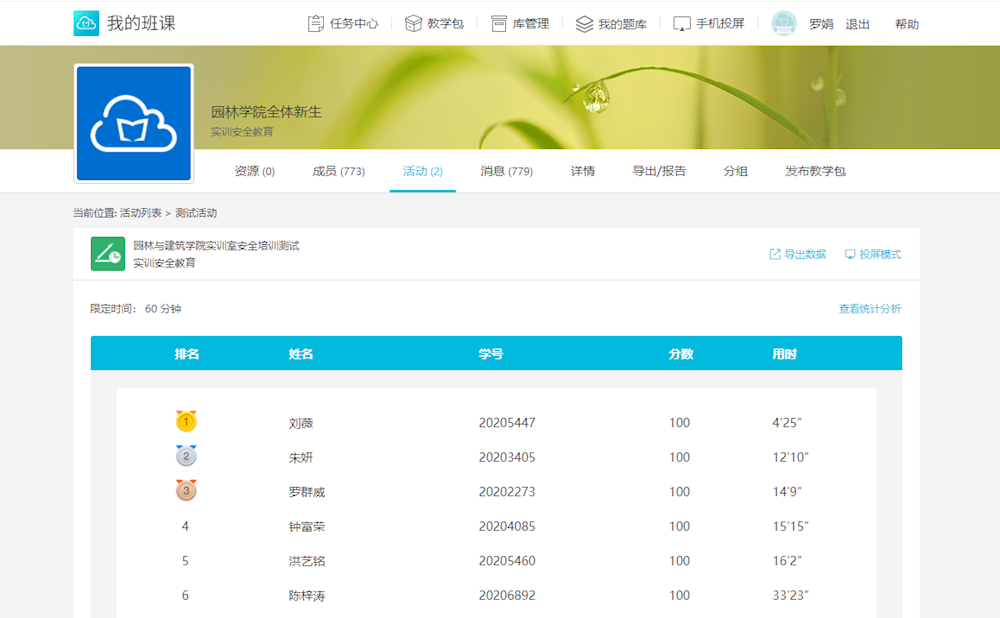Image resolution: width=1000 pixels, height=618 pixels.
Task: Click the 库管理 archive icon
Action: coord(498,24)
